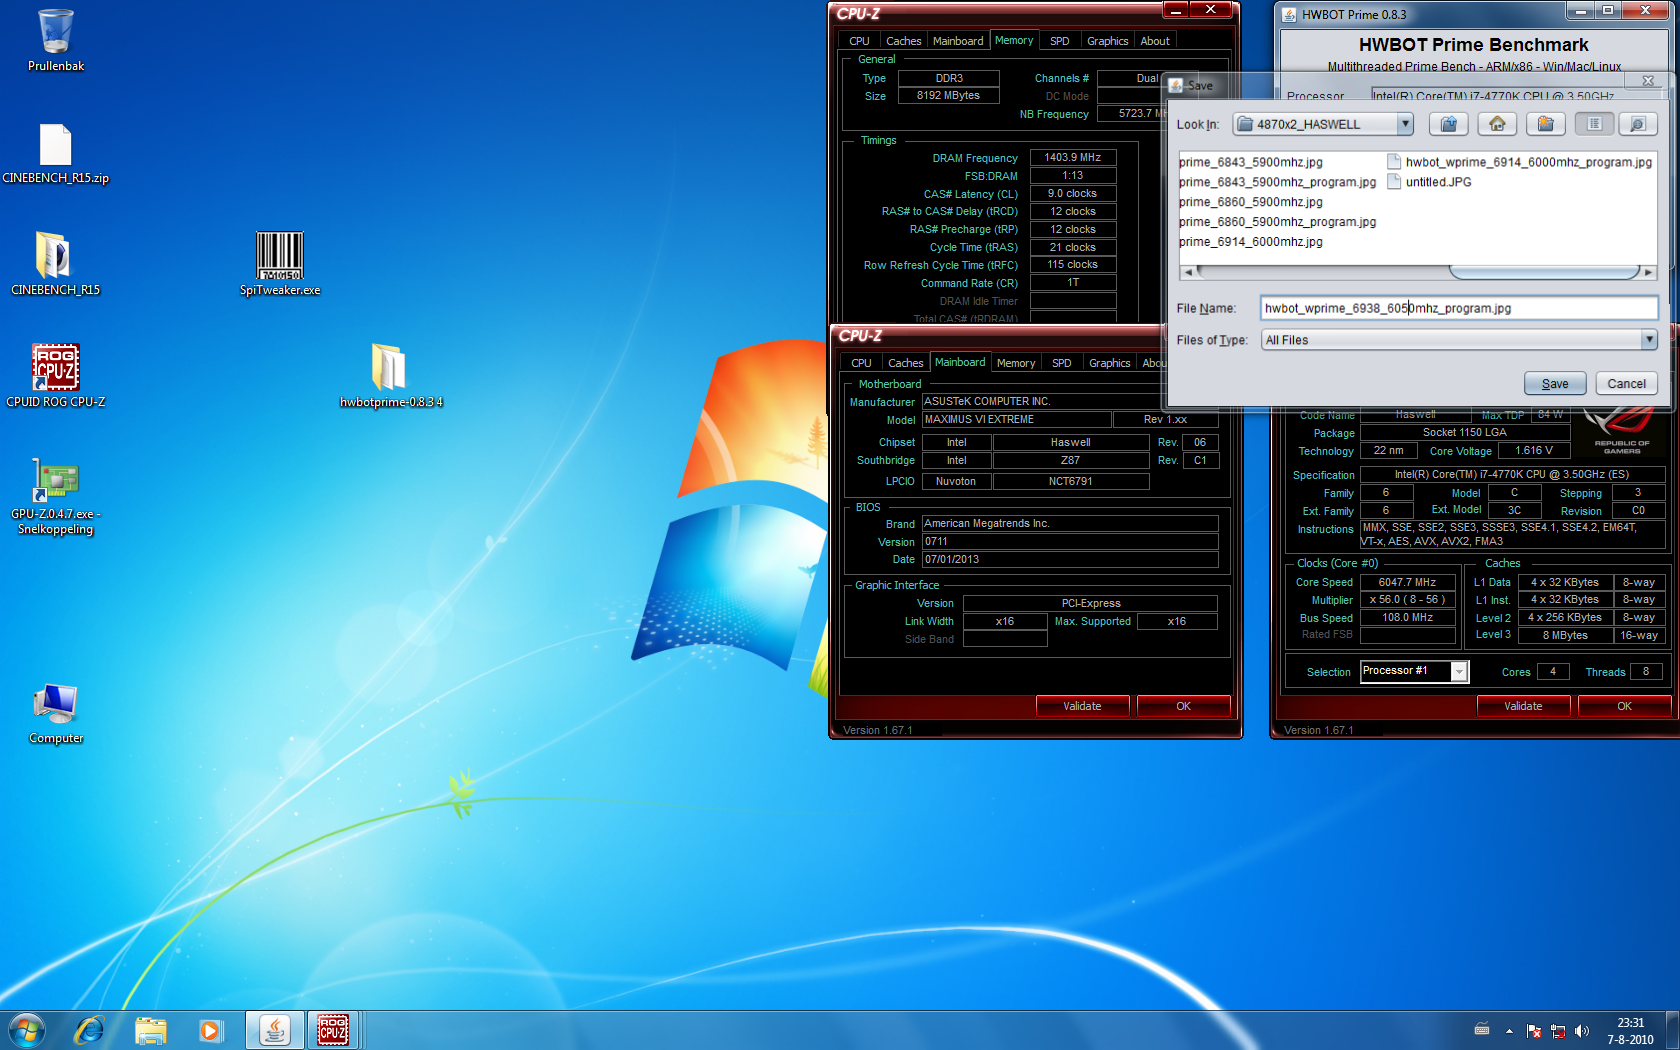Click horizontal scrollbar thumb in file list
This screenshot has width=1680, height=1050.
pyautogui.click(x=1544, y=272)
